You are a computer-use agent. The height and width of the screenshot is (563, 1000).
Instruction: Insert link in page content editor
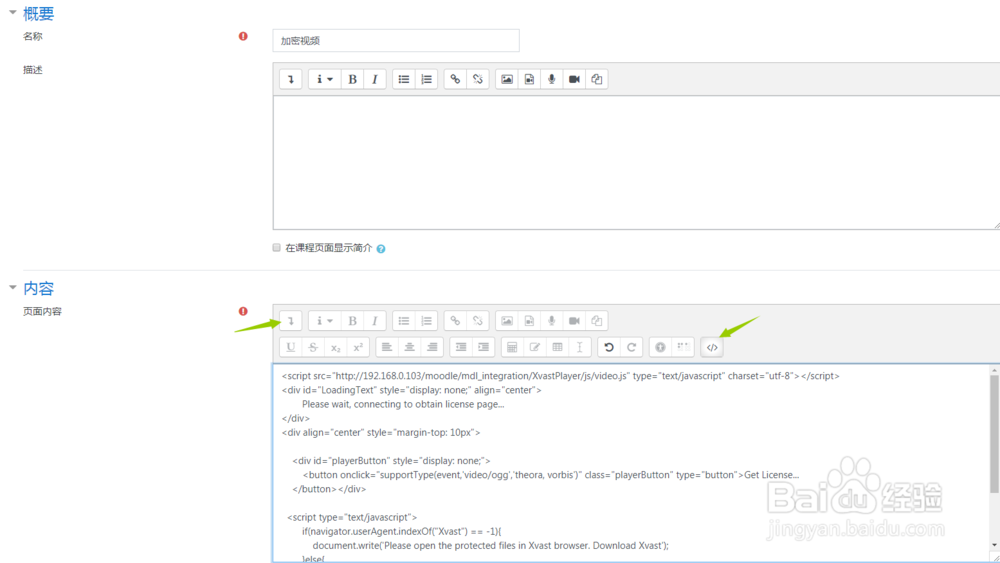tap(455, 321)
